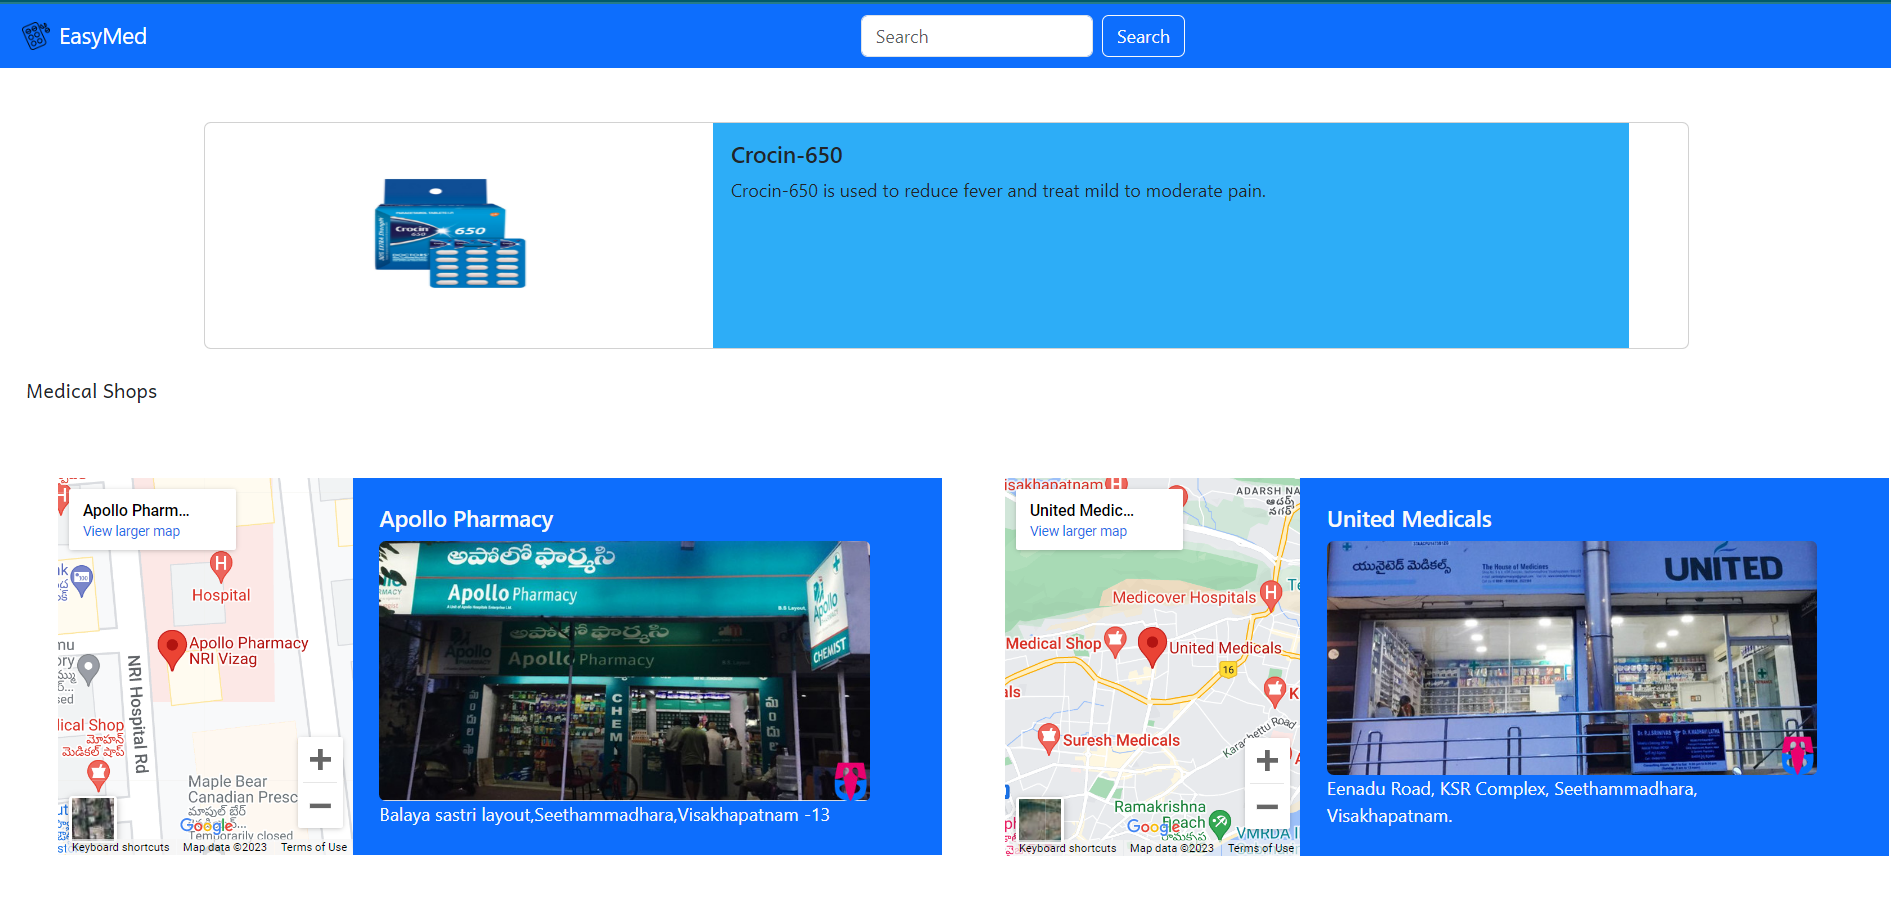Click the Apollo Pharm... map info title
The height and width of the screenshot is (904, 1891).
[136, 510]
